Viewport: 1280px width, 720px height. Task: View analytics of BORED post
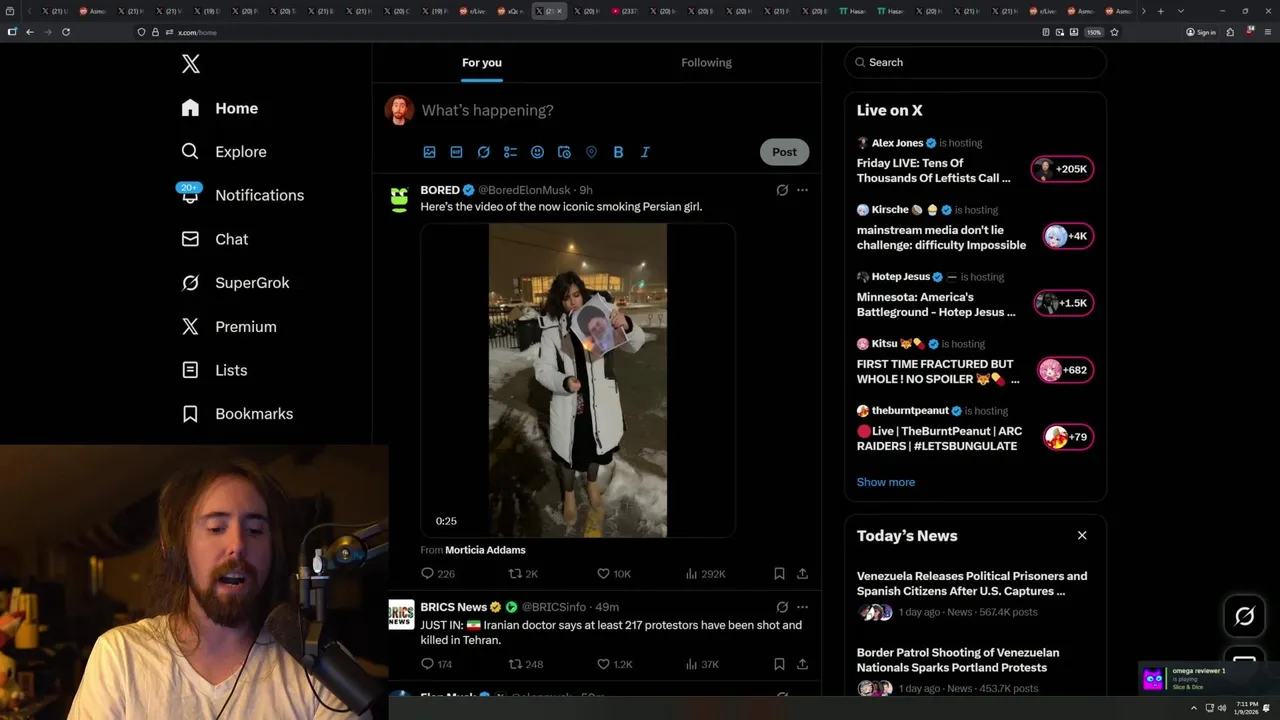(705, 574)
